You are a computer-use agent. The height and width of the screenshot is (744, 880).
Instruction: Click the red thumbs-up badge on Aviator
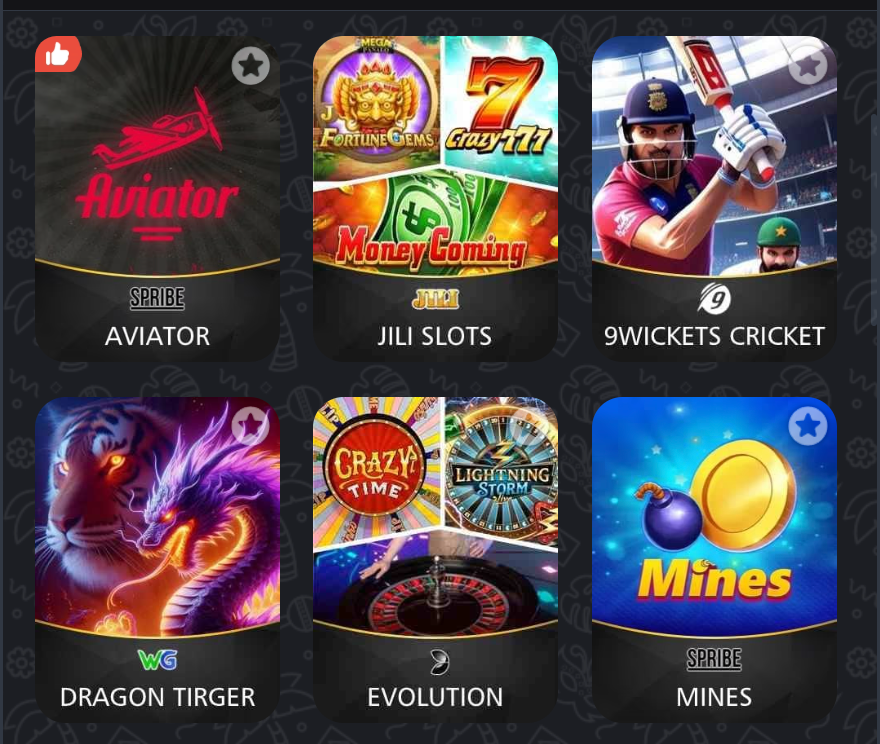(58, 54)
